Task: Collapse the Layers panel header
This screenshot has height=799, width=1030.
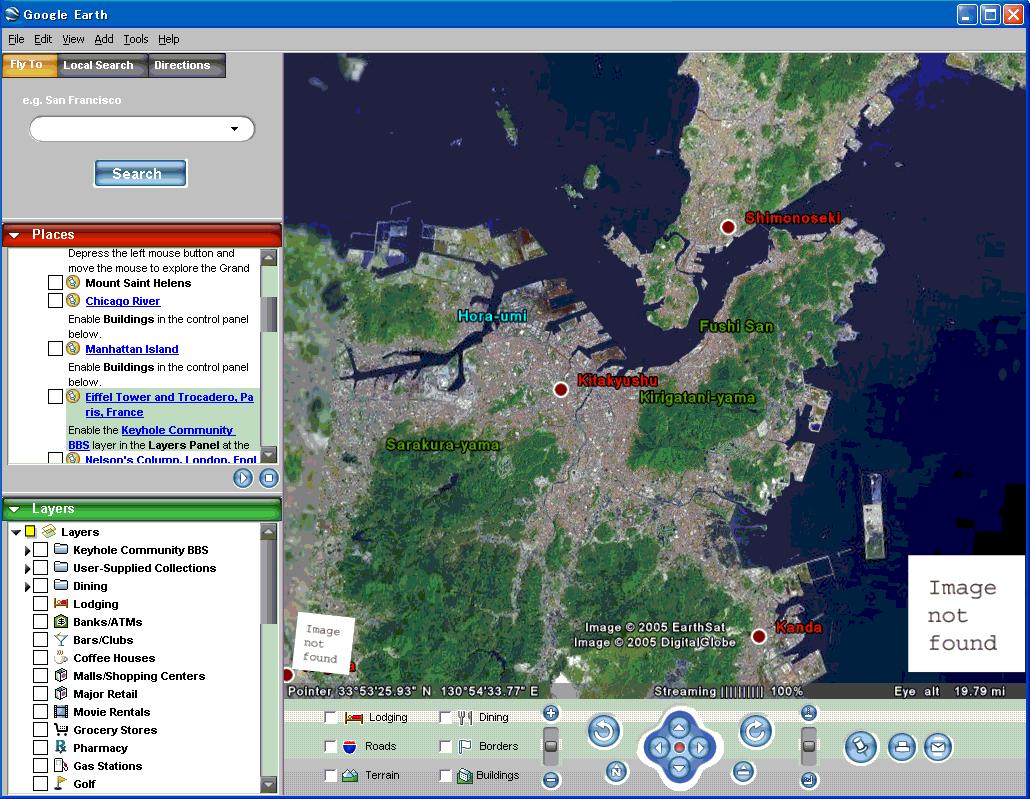Action: [14, 509]
